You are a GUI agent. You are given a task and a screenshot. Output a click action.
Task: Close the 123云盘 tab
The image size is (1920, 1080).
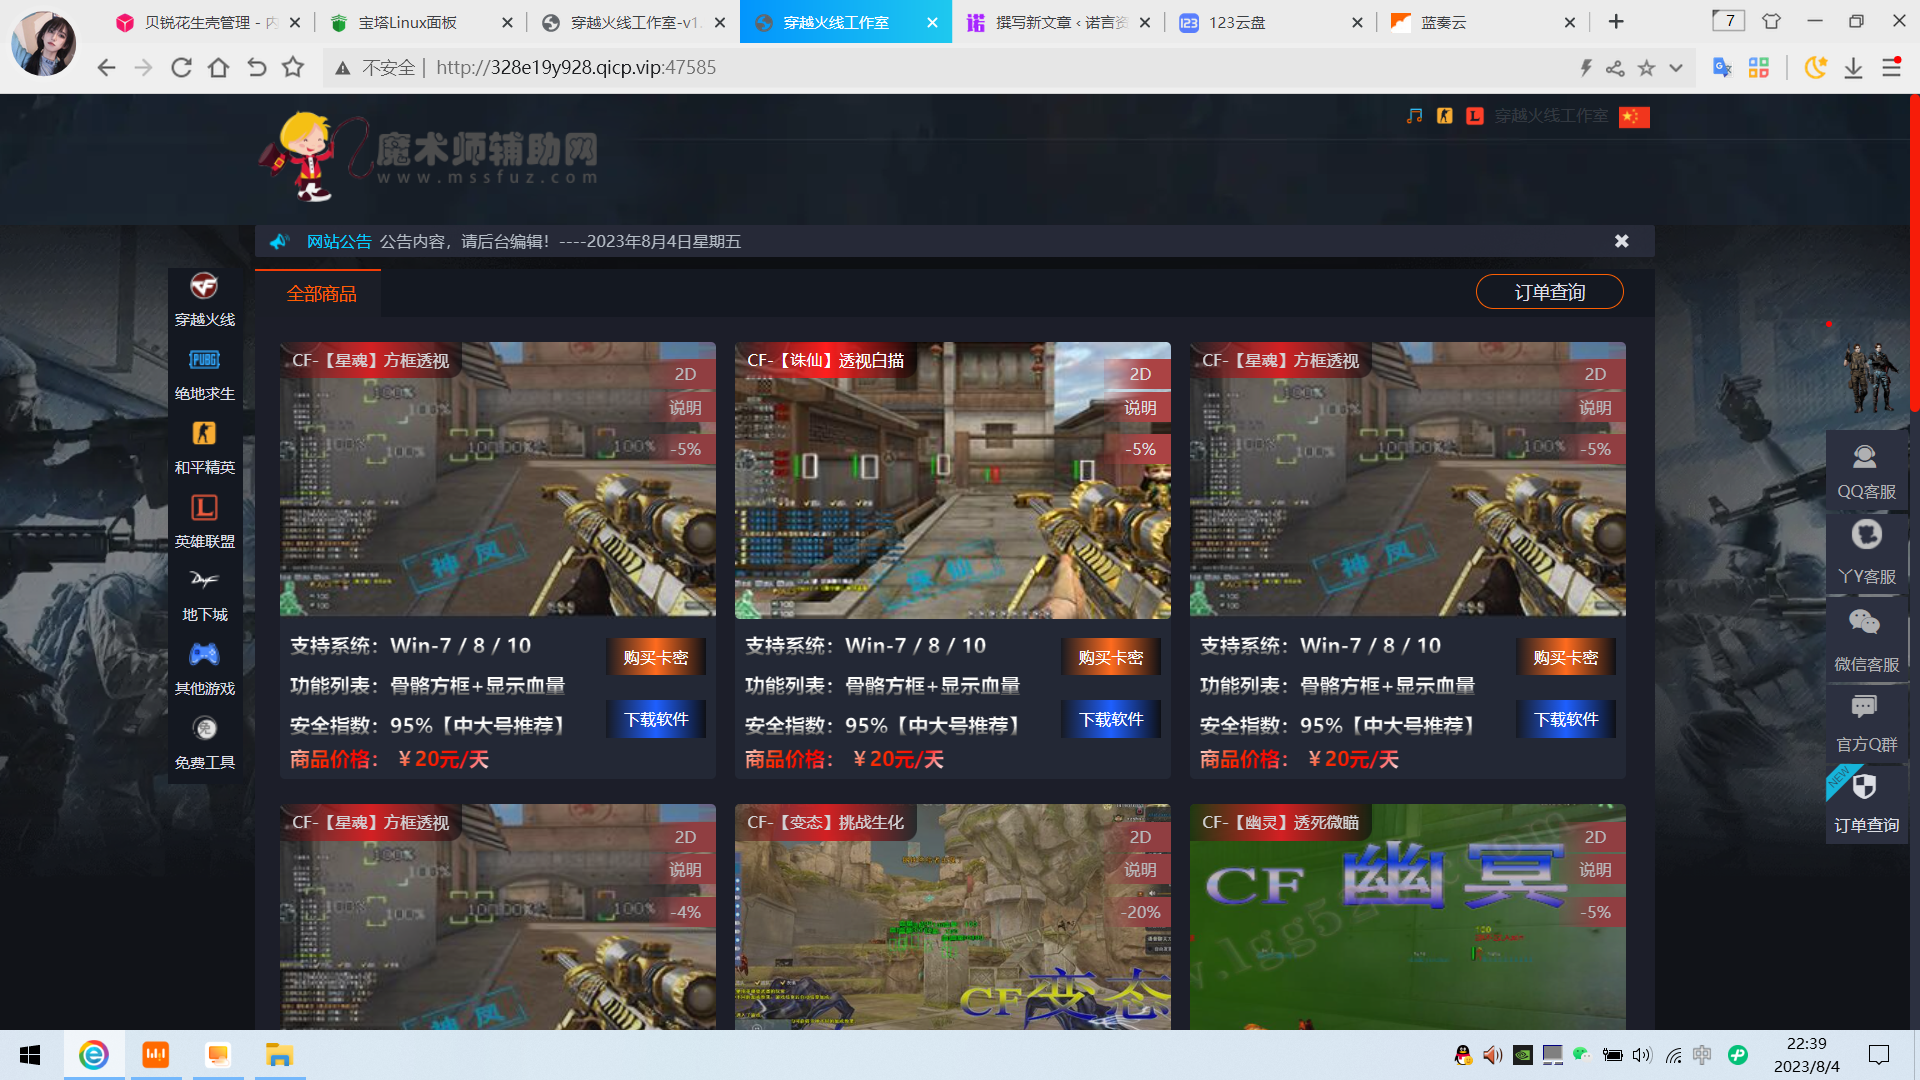click(1357, 22)
